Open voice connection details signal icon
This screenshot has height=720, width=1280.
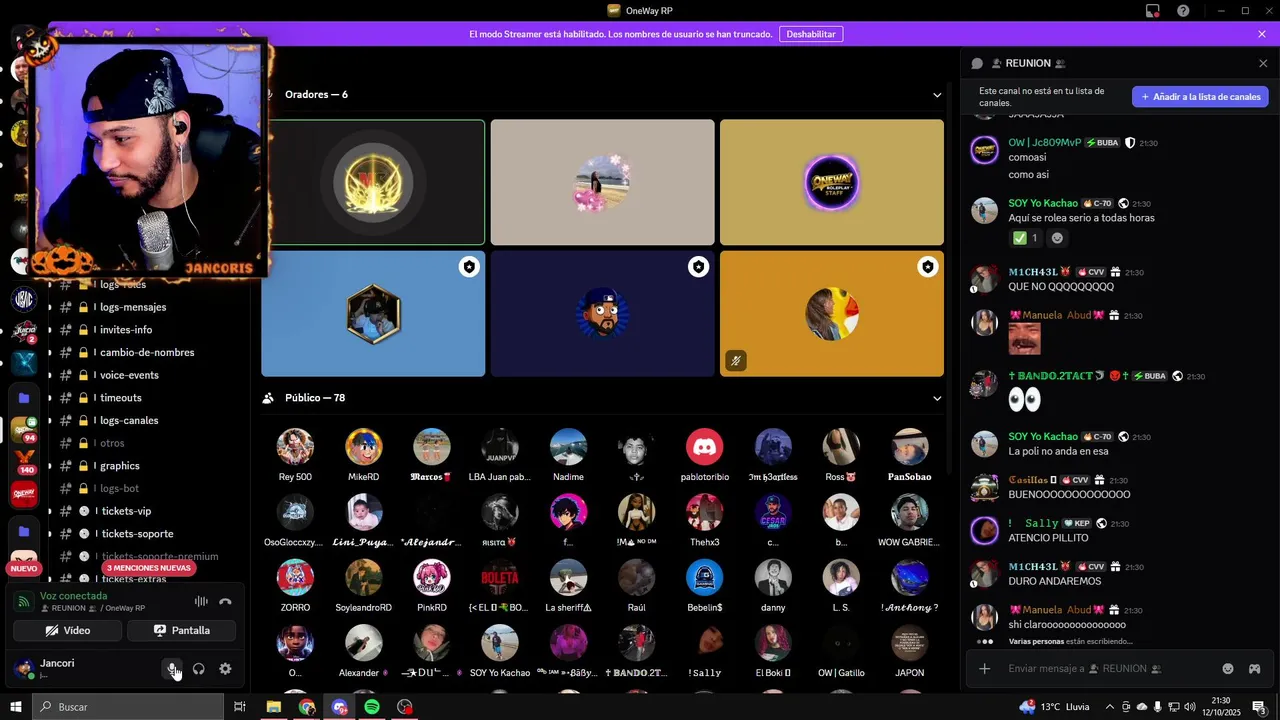(24, 602)
